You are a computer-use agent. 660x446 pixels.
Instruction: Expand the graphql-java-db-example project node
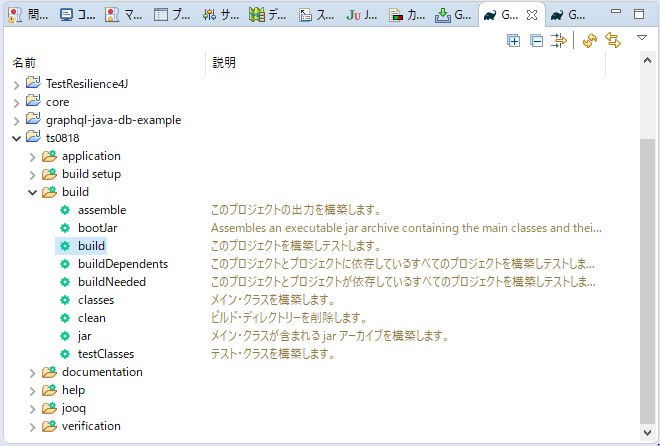coord(16,122)
